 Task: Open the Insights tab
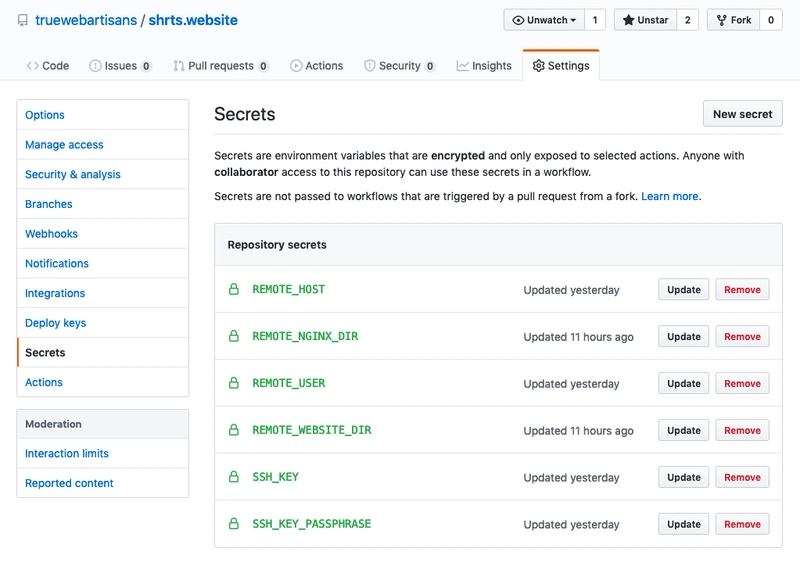(484, 66)
